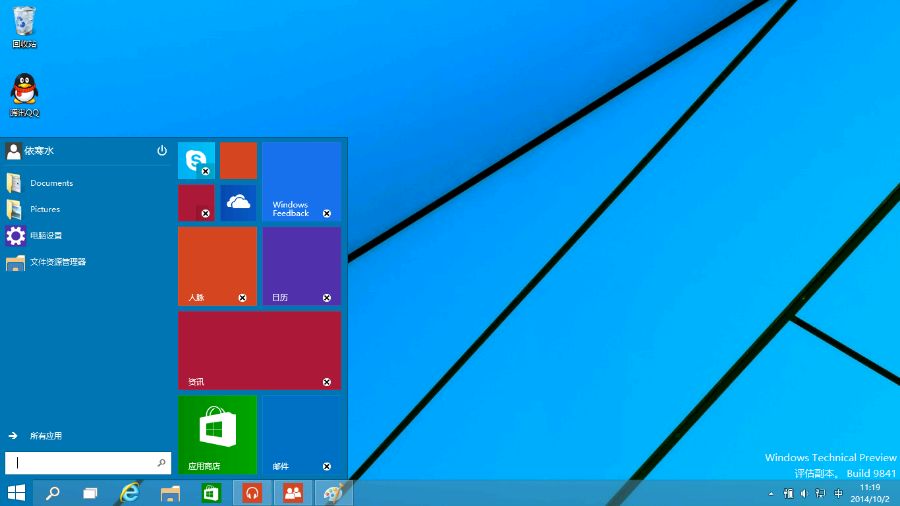
Task: Click the network tray icon
Action: (x=820, y=493)
